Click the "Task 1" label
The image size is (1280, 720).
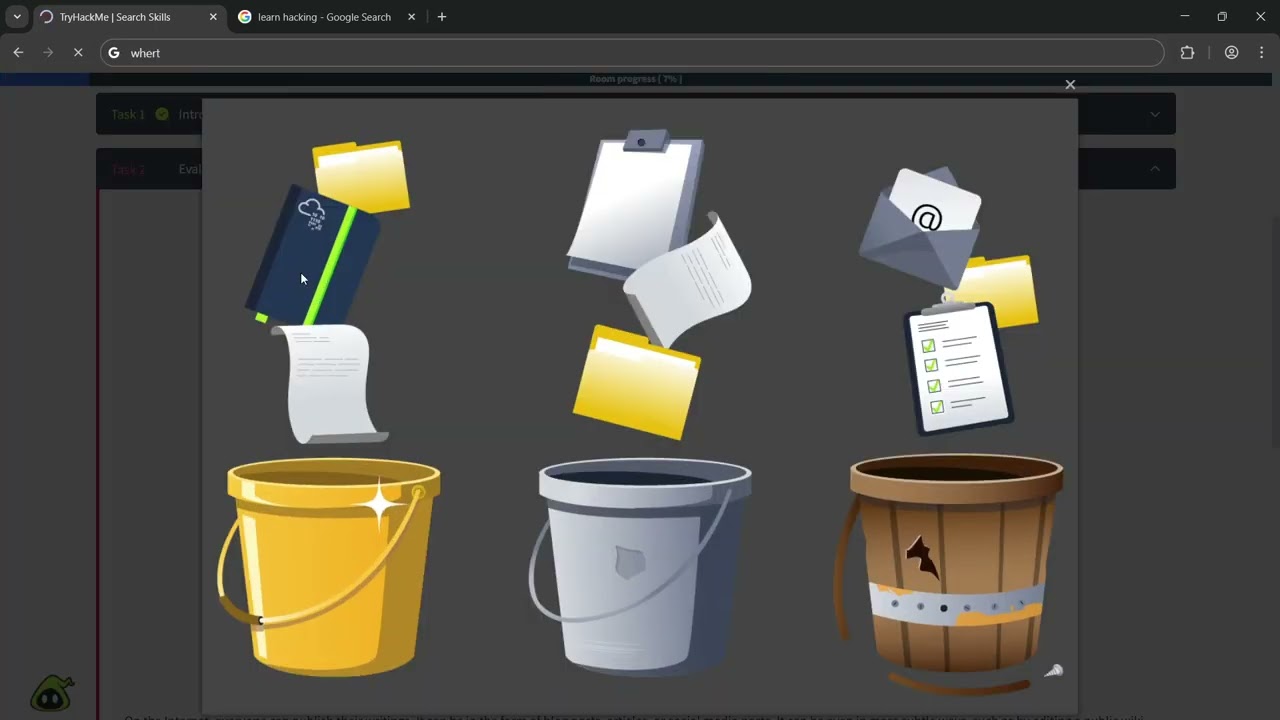(128, 114)
